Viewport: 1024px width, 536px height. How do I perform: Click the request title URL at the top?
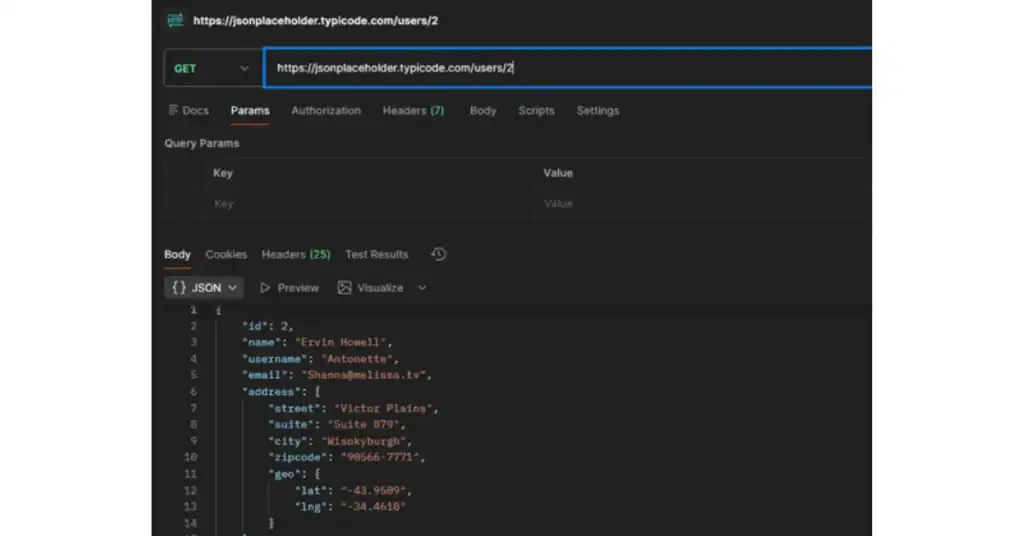(315, 21)
